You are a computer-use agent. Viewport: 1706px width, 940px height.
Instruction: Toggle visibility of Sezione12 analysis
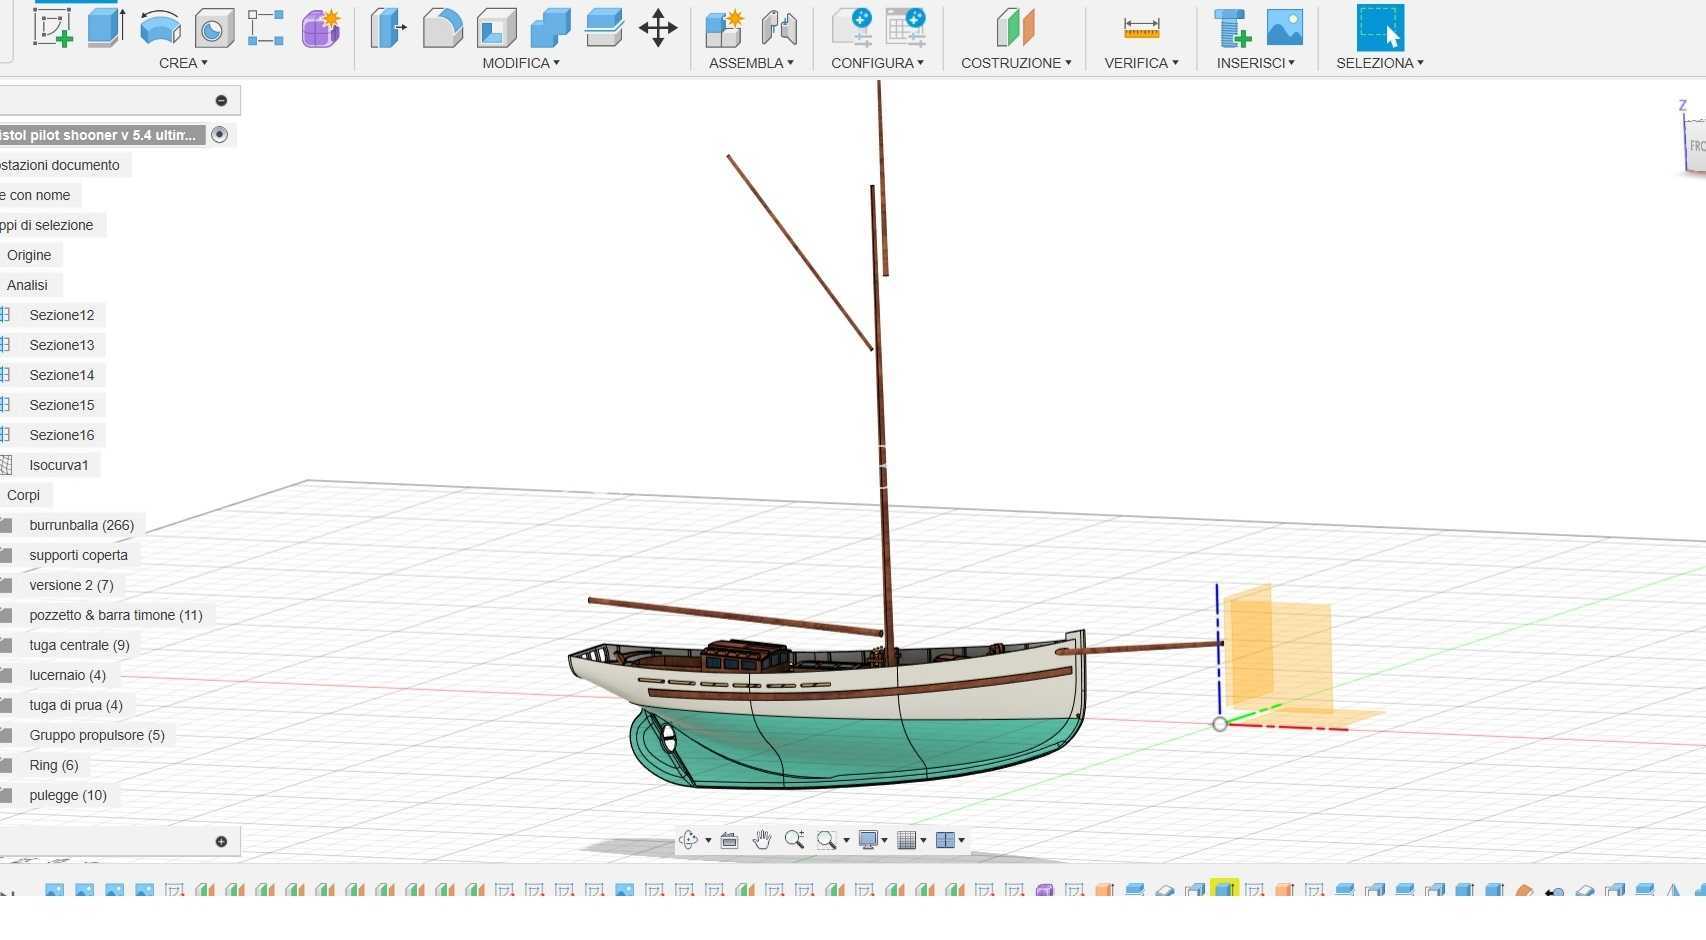click(5, 315)
